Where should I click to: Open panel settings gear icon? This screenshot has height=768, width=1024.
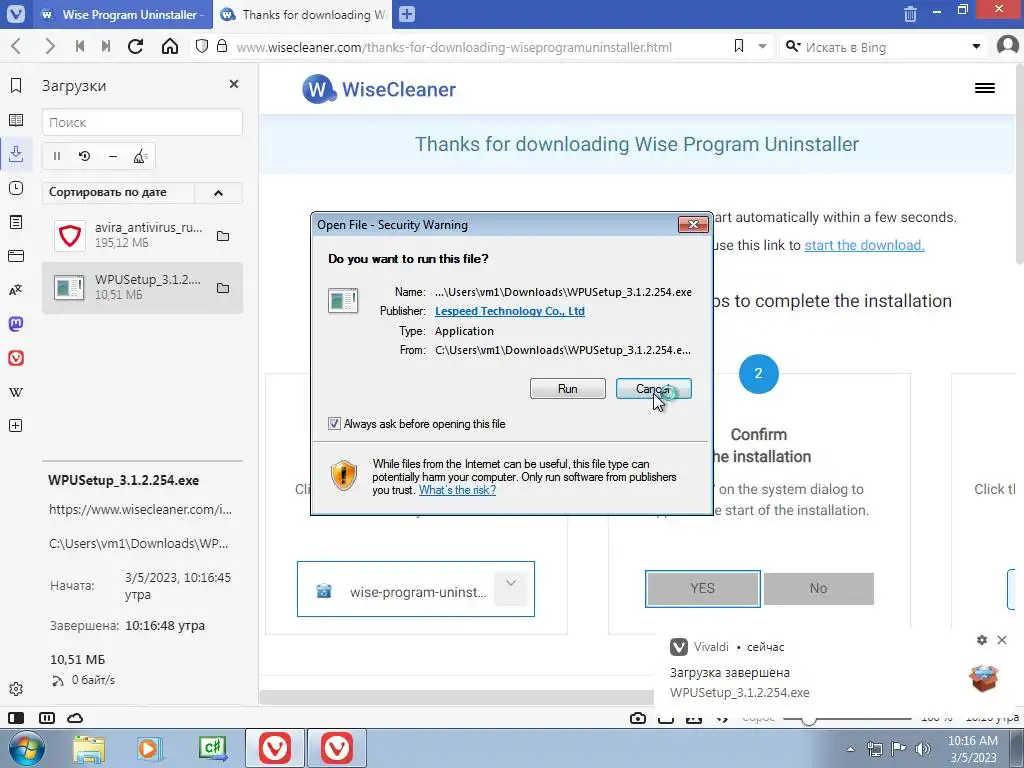click(16, 688)
